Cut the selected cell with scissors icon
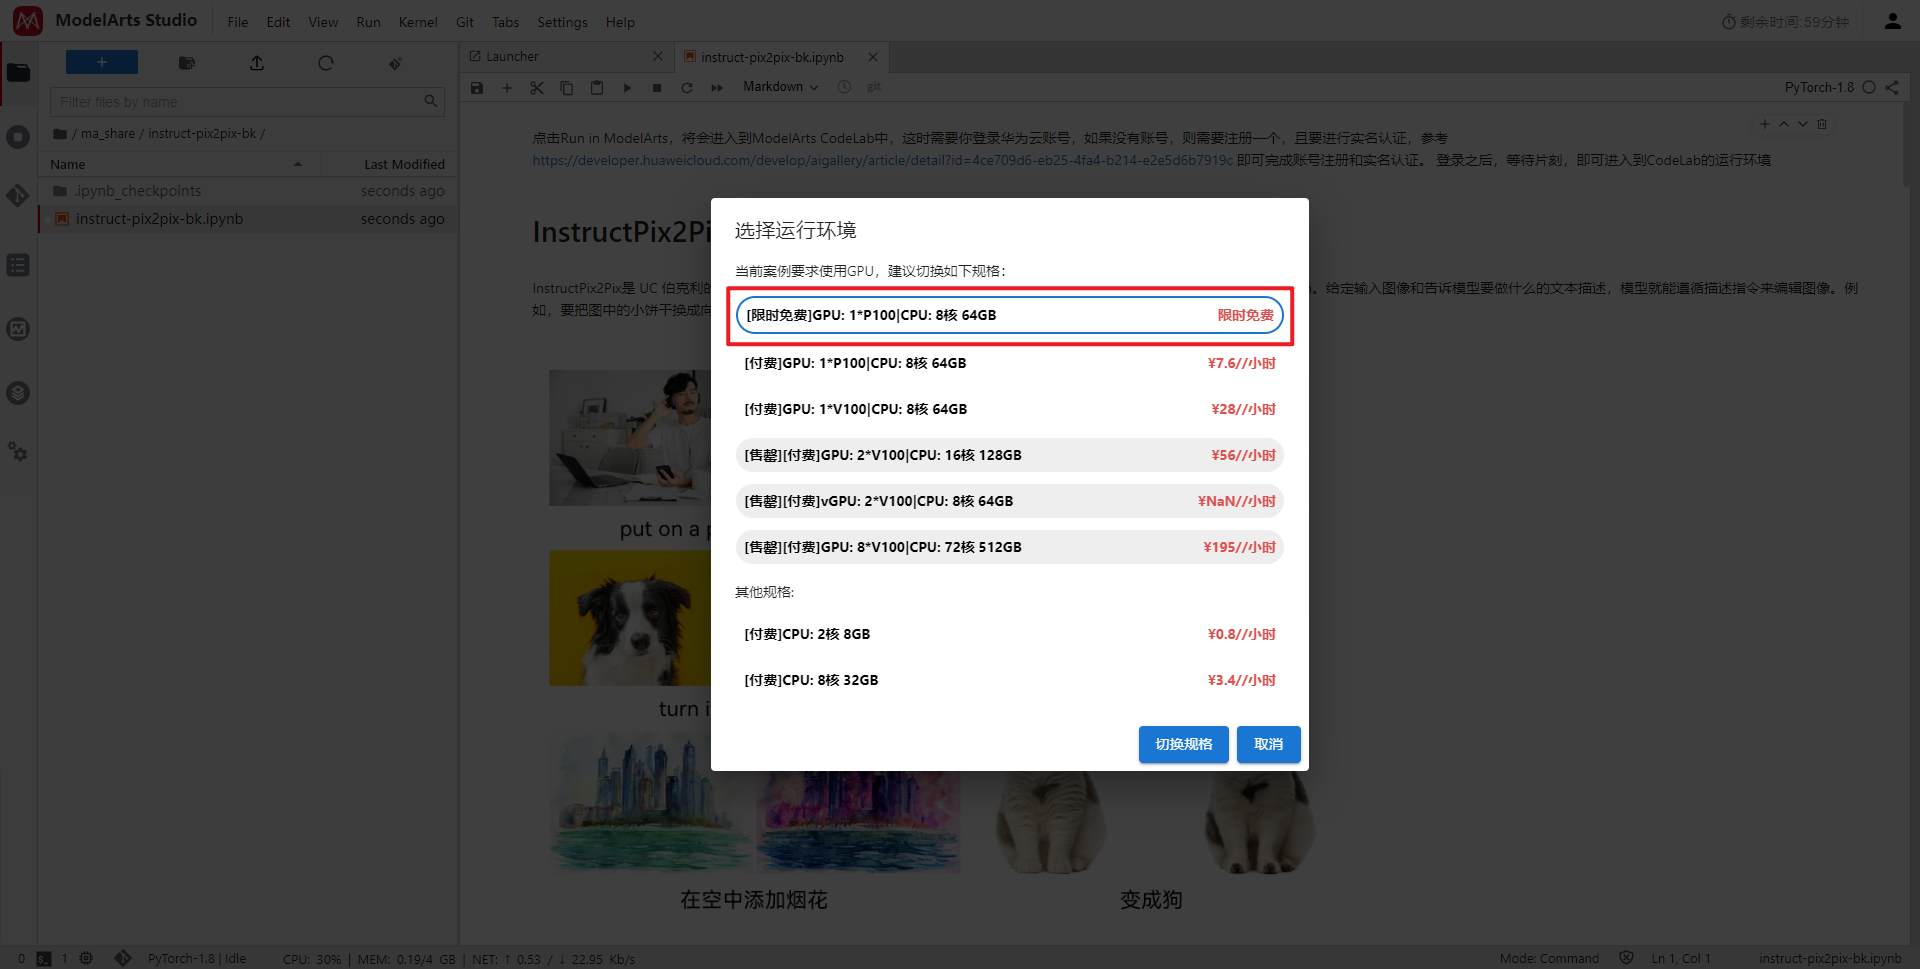The height and width of the screenshot is (969, 1920). [x=537, y=88]
